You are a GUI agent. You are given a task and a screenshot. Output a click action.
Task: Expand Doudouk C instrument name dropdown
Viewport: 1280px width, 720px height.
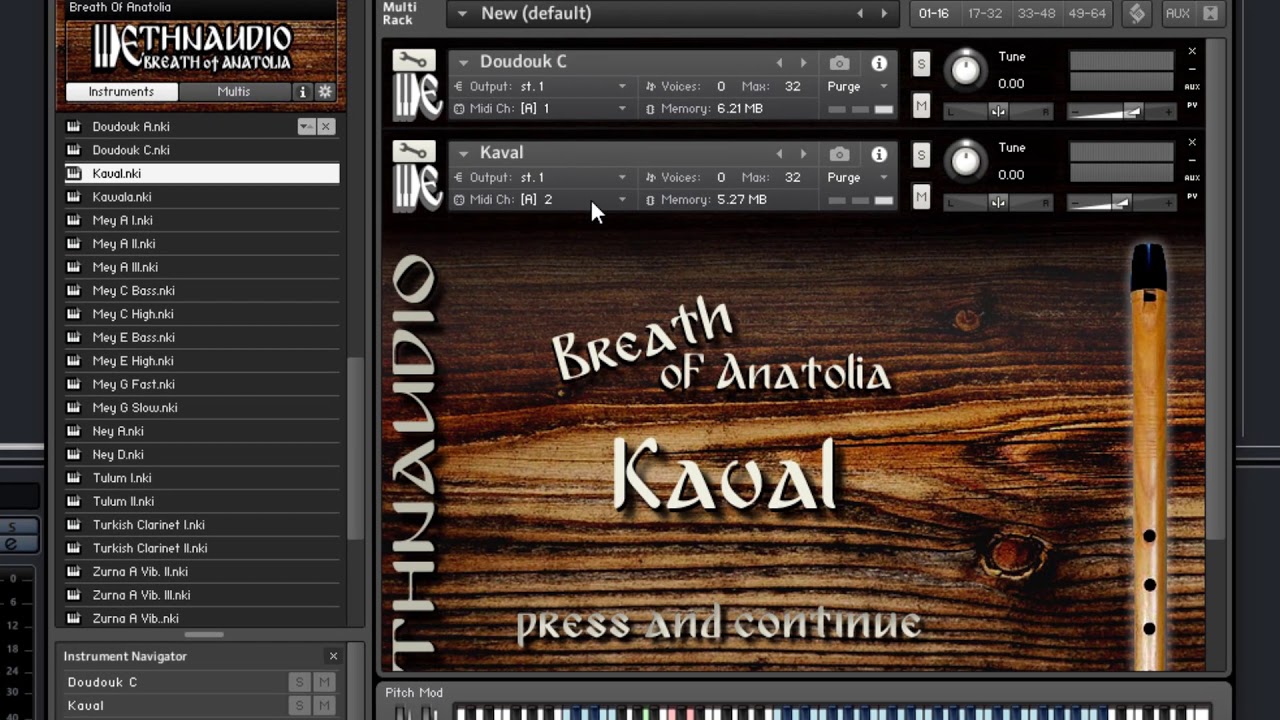click(463, 63)
